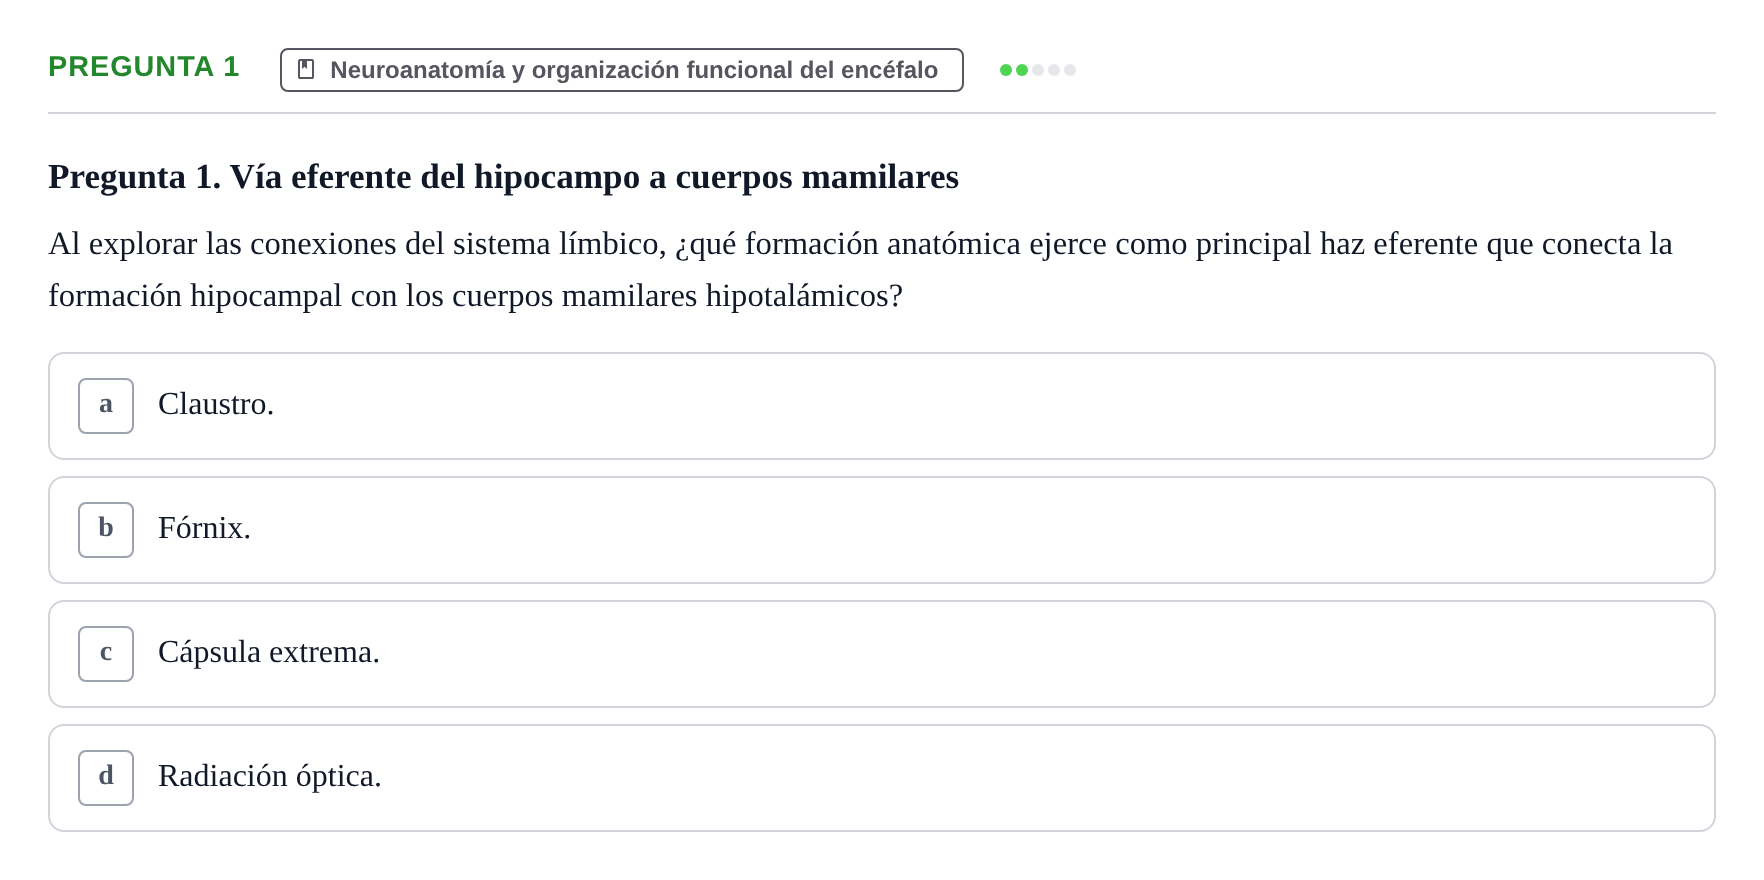Select answer letter box d

point(106,778)
